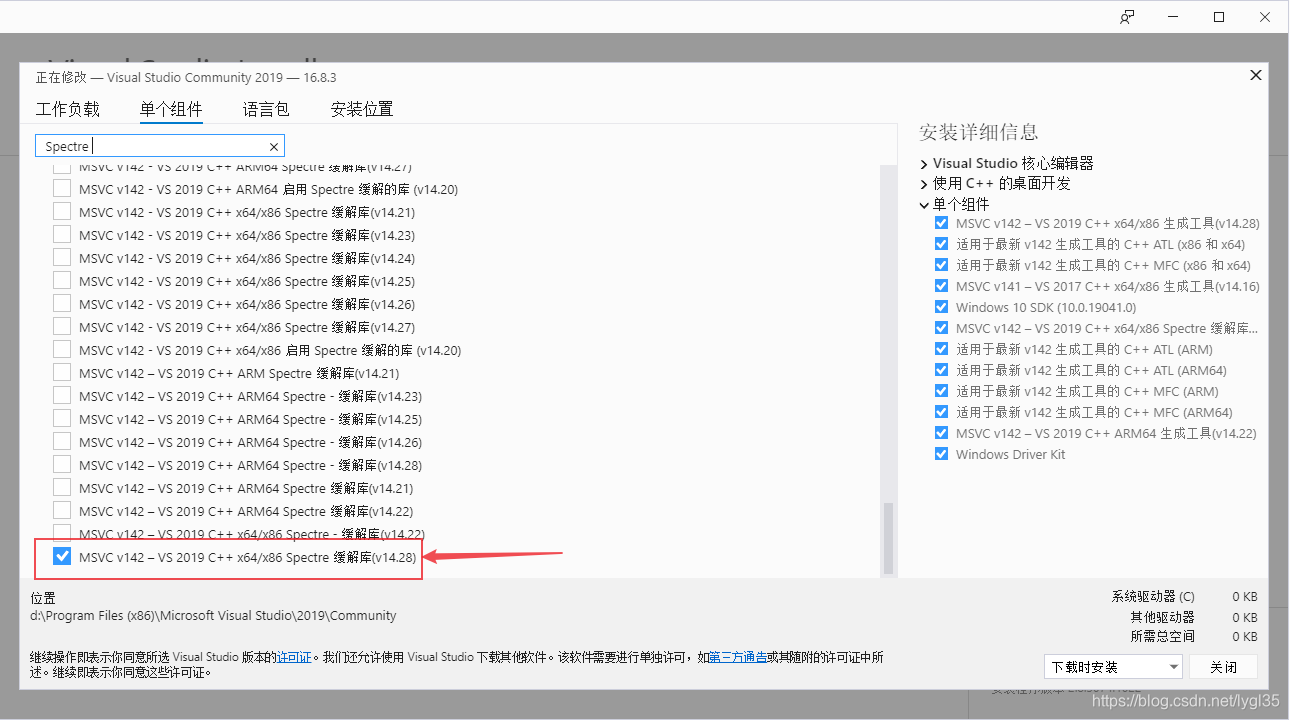Image resolution: width=1290 pixels, height=720 pixels.
Task: Uncheck C++ MFC (ARM) in details
Action: (941, 391)
